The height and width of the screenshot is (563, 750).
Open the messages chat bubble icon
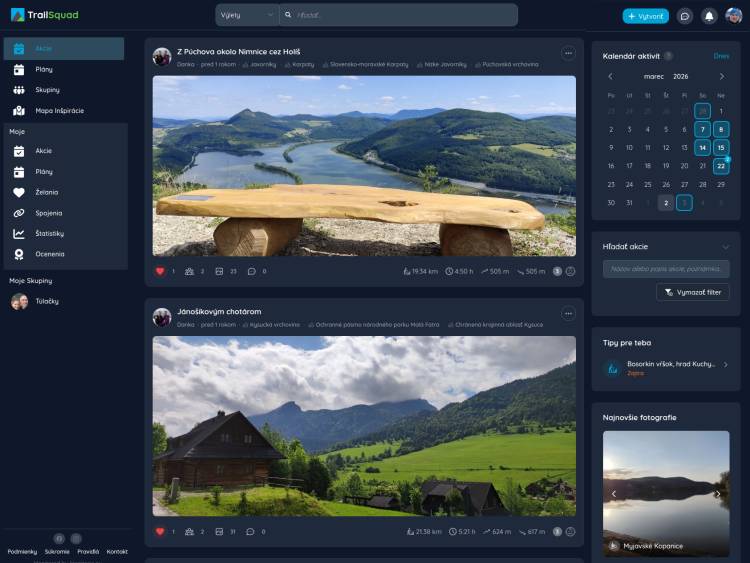click(685, 16)
